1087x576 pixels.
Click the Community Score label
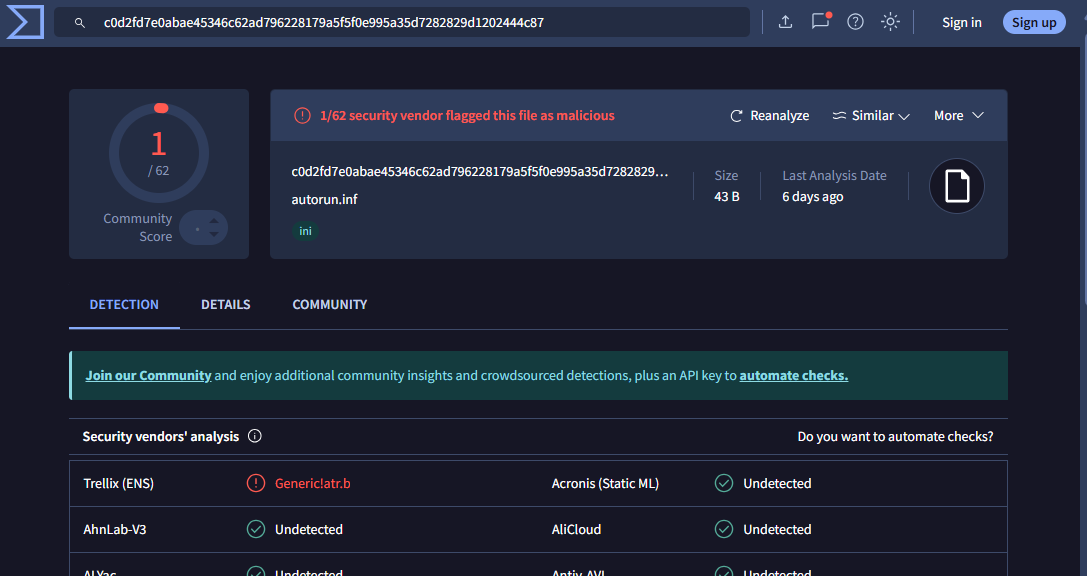pyautogui.click(x=137, y=227)
